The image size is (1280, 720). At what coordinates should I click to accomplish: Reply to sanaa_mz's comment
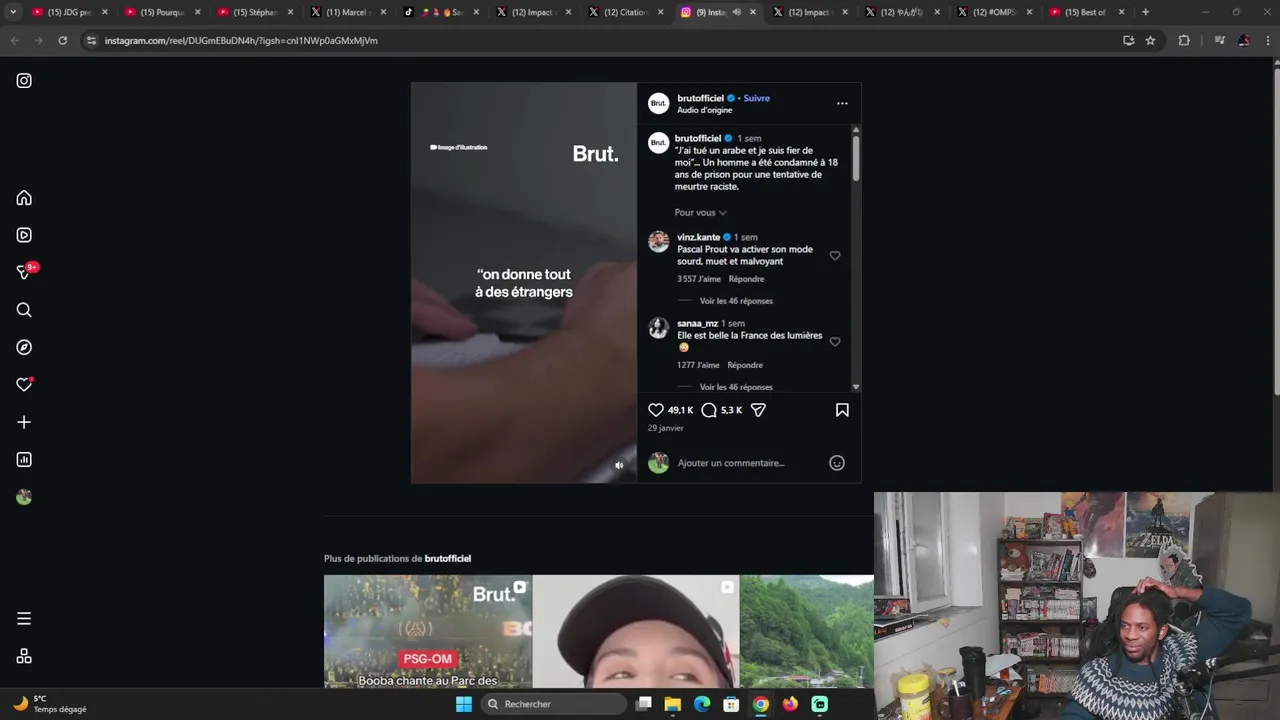coord(745,365)
